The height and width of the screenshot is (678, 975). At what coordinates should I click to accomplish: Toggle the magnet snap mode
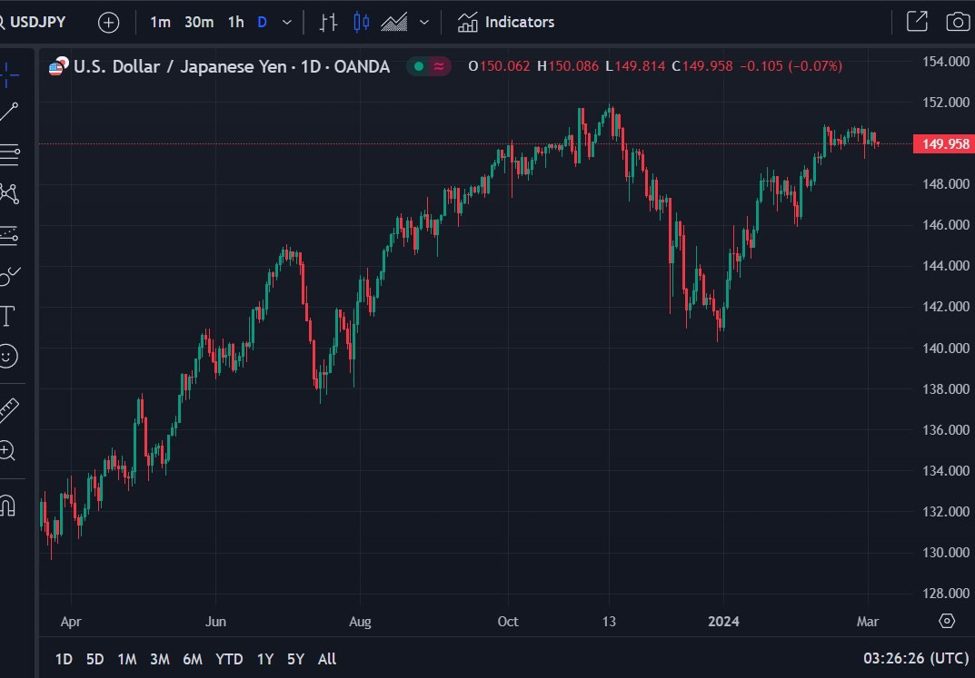[8, 505]
